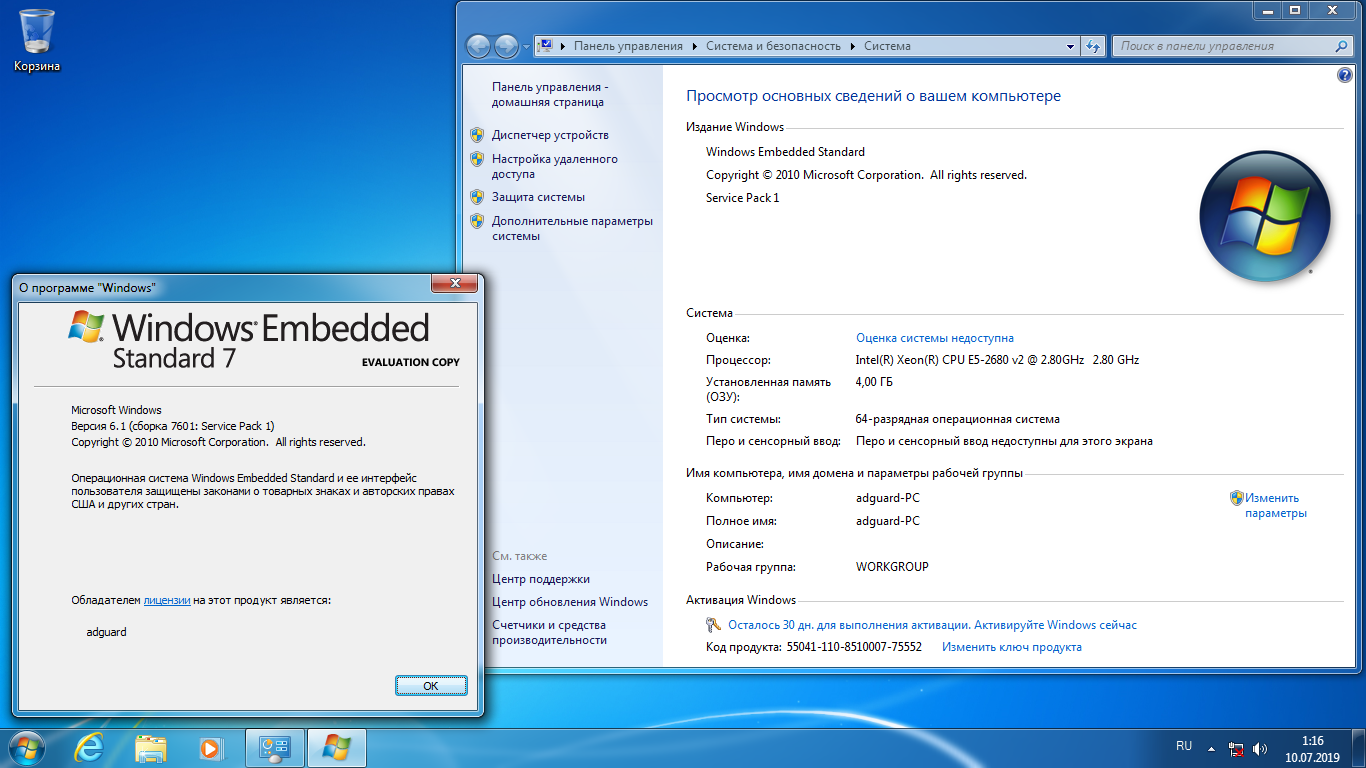The height and width of the screenshot is (768, 1366).
Task: Click 'Изменить параметры' link
Action: (1275, 505)
